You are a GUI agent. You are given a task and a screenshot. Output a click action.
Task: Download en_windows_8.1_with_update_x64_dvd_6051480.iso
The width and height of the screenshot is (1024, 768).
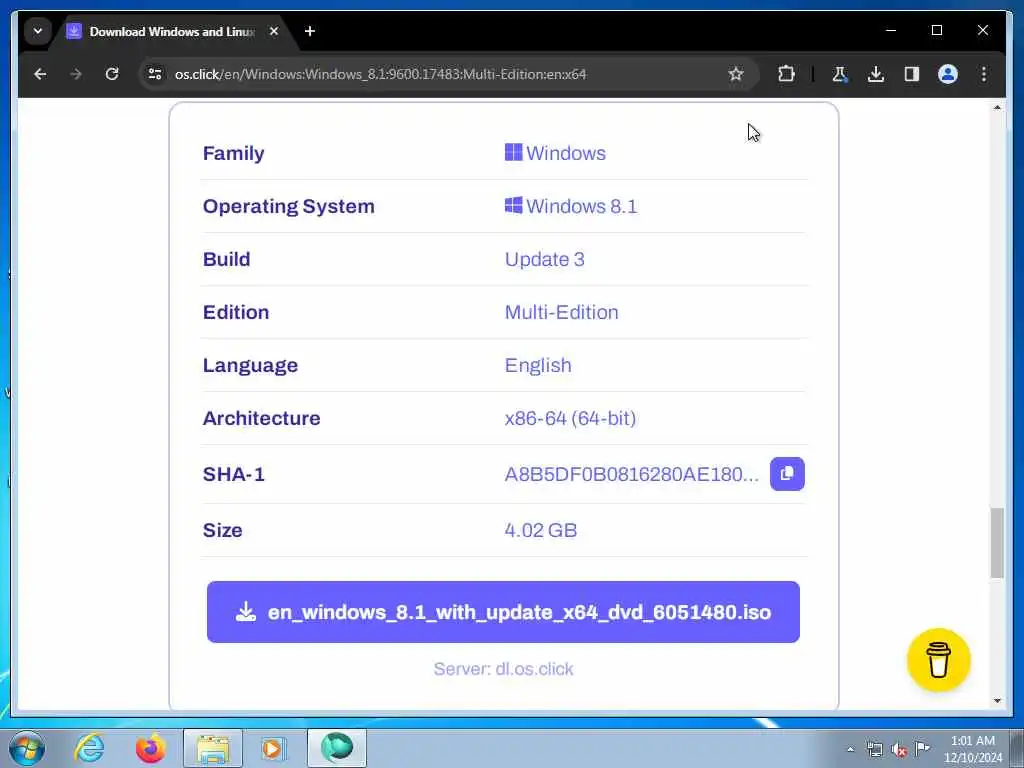coord(503,612)
